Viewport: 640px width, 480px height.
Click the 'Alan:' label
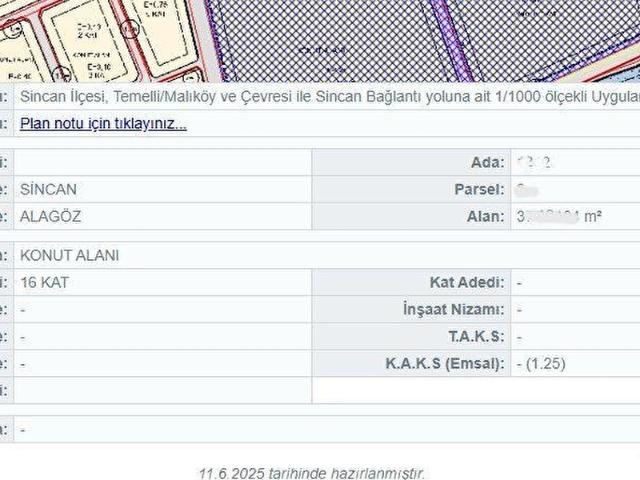[x=486, y=216]
